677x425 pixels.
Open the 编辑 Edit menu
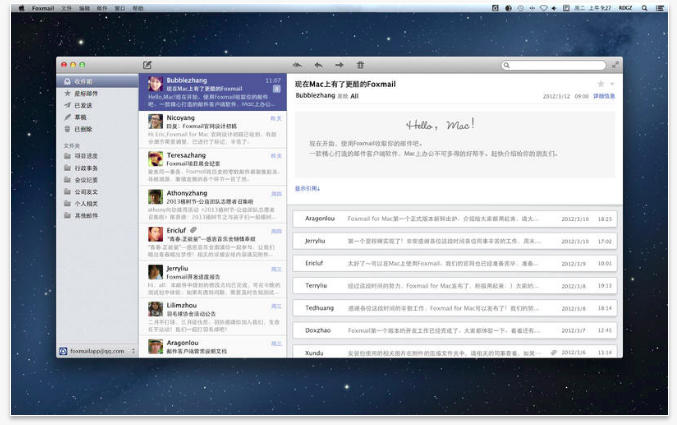(84, 8)
